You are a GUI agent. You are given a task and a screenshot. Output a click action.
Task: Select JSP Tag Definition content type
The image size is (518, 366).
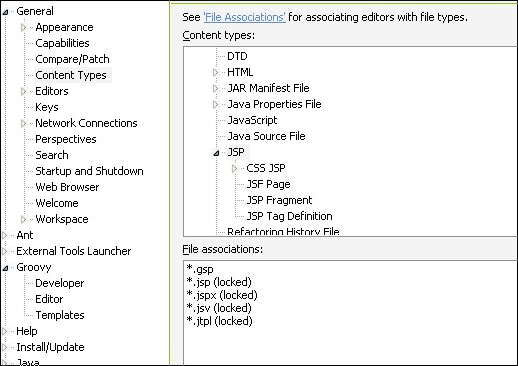289,216
